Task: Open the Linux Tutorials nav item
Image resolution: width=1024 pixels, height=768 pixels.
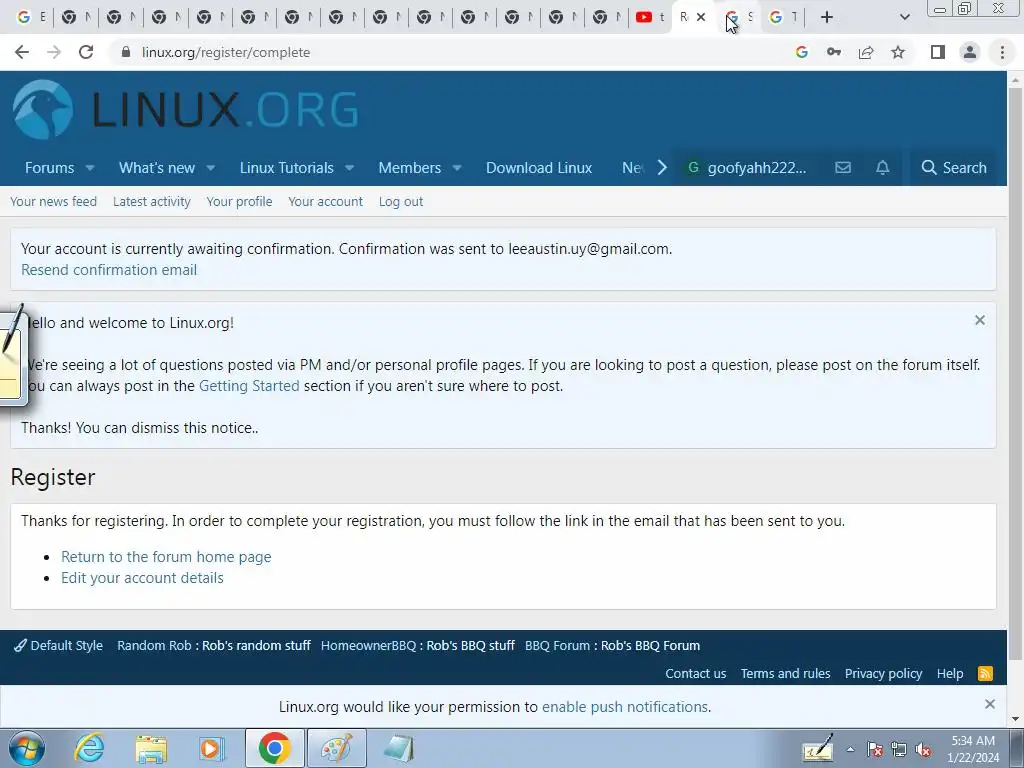Action: pos(287,168)
